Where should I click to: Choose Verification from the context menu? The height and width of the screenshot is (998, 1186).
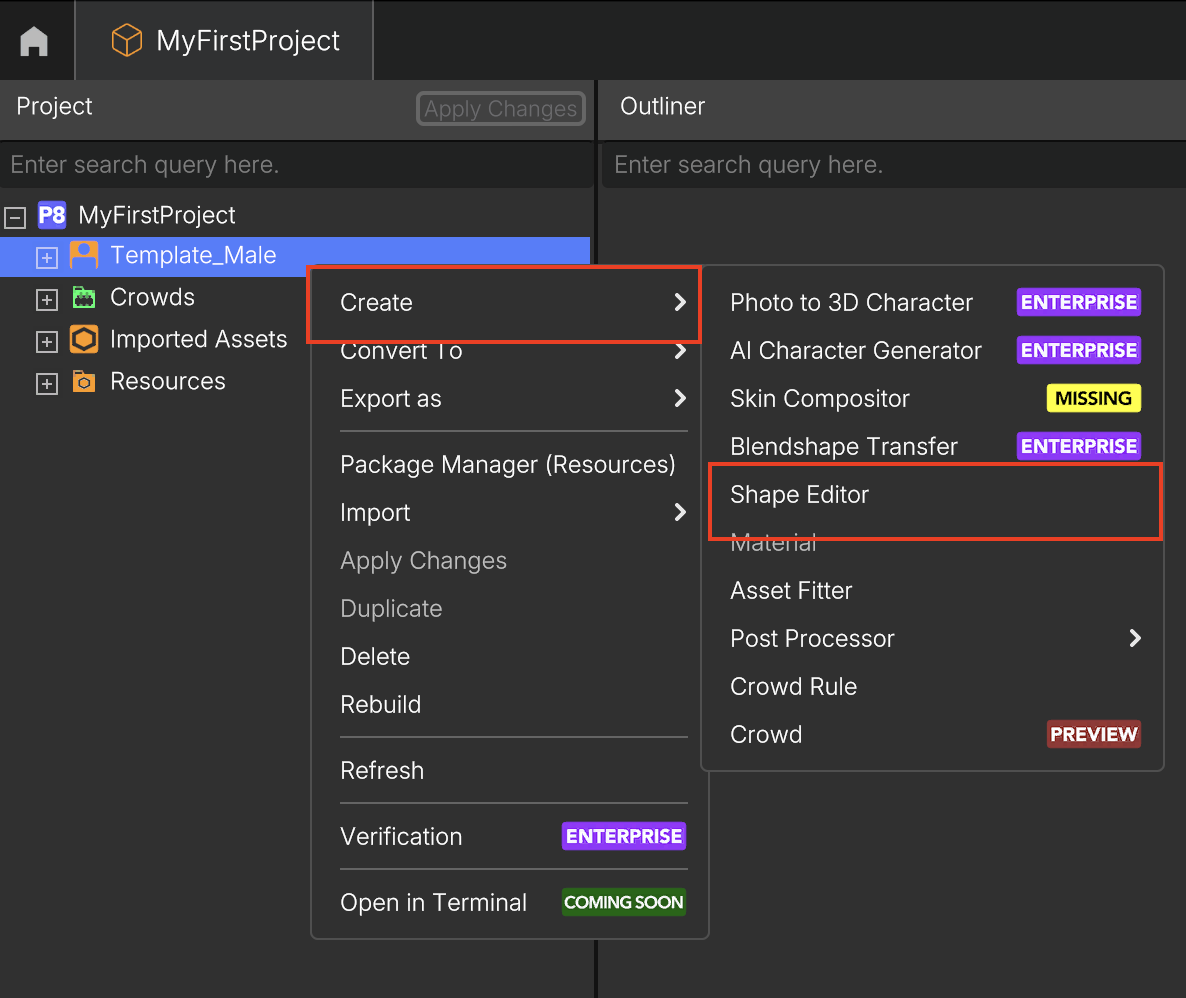(x=510, y=836)
